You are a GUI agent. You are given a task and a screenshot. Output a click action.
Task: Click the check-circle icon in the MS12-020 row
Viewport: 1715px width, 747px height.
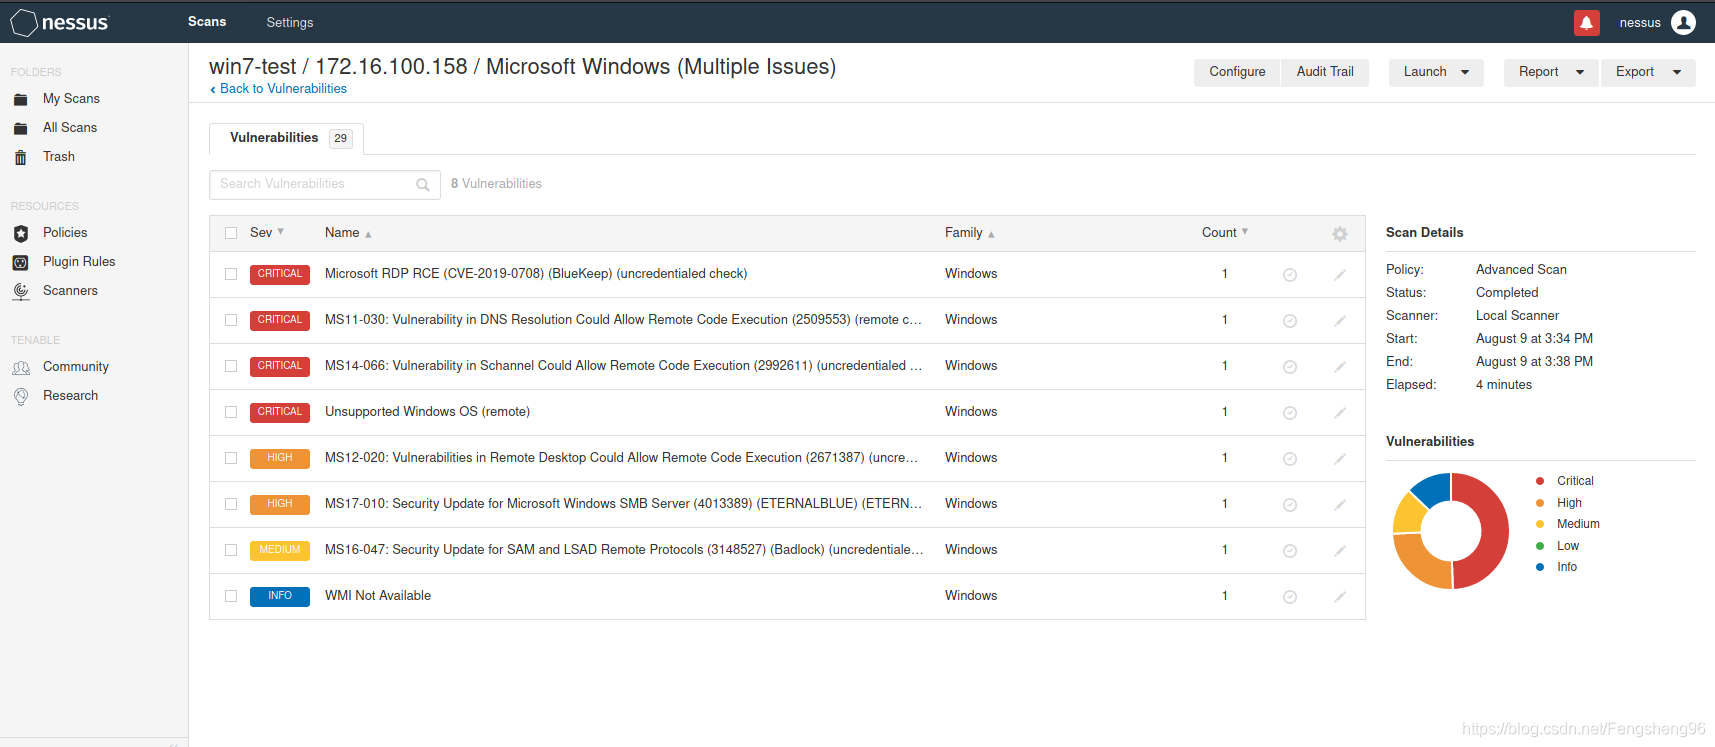(1290, 459)
